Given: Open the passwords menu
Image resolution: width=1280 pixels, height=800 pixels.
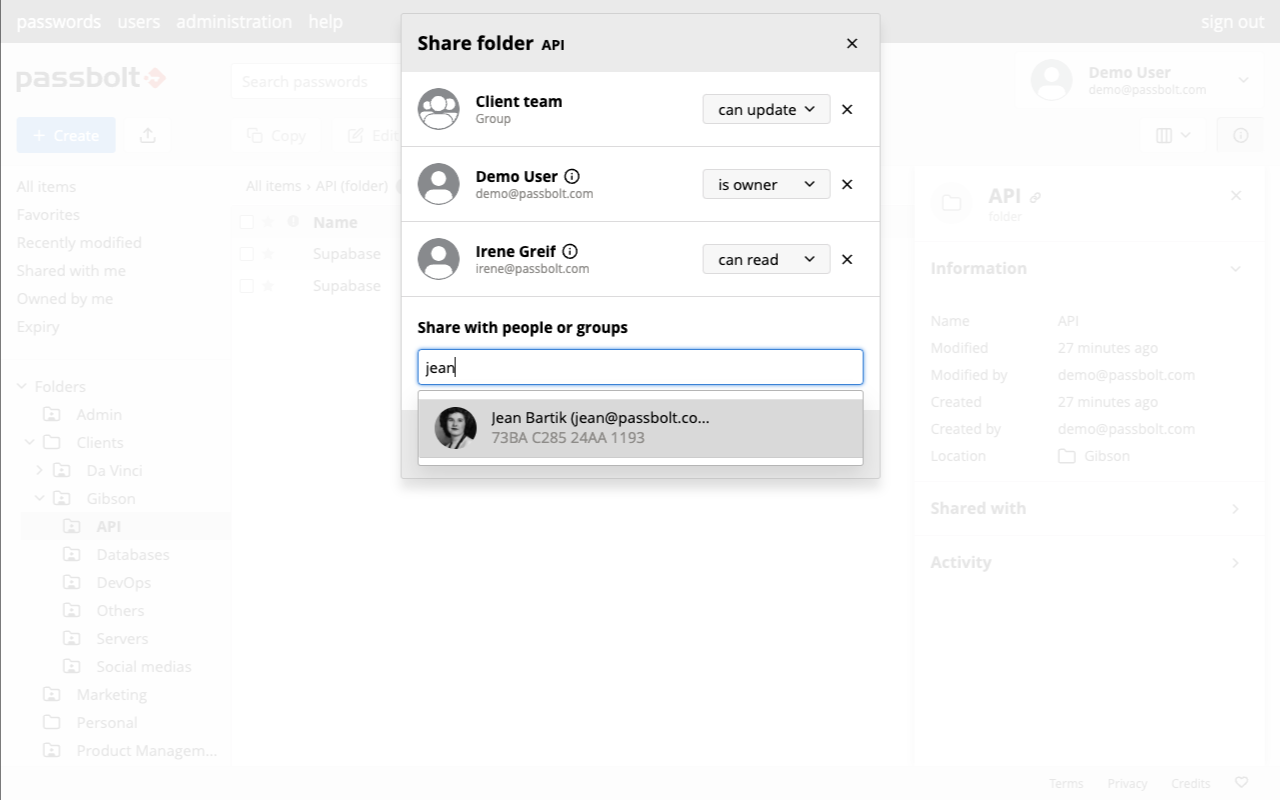Looking at the screenshot, I should click(x=59, y=21).
